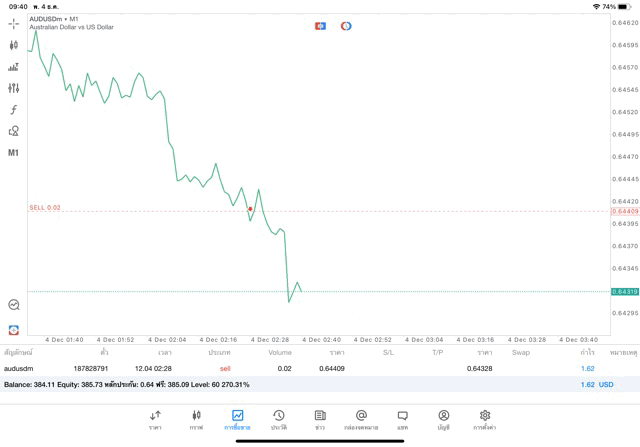Open the M1 timeframe selector
640x447 pixels.
point(13,153)
